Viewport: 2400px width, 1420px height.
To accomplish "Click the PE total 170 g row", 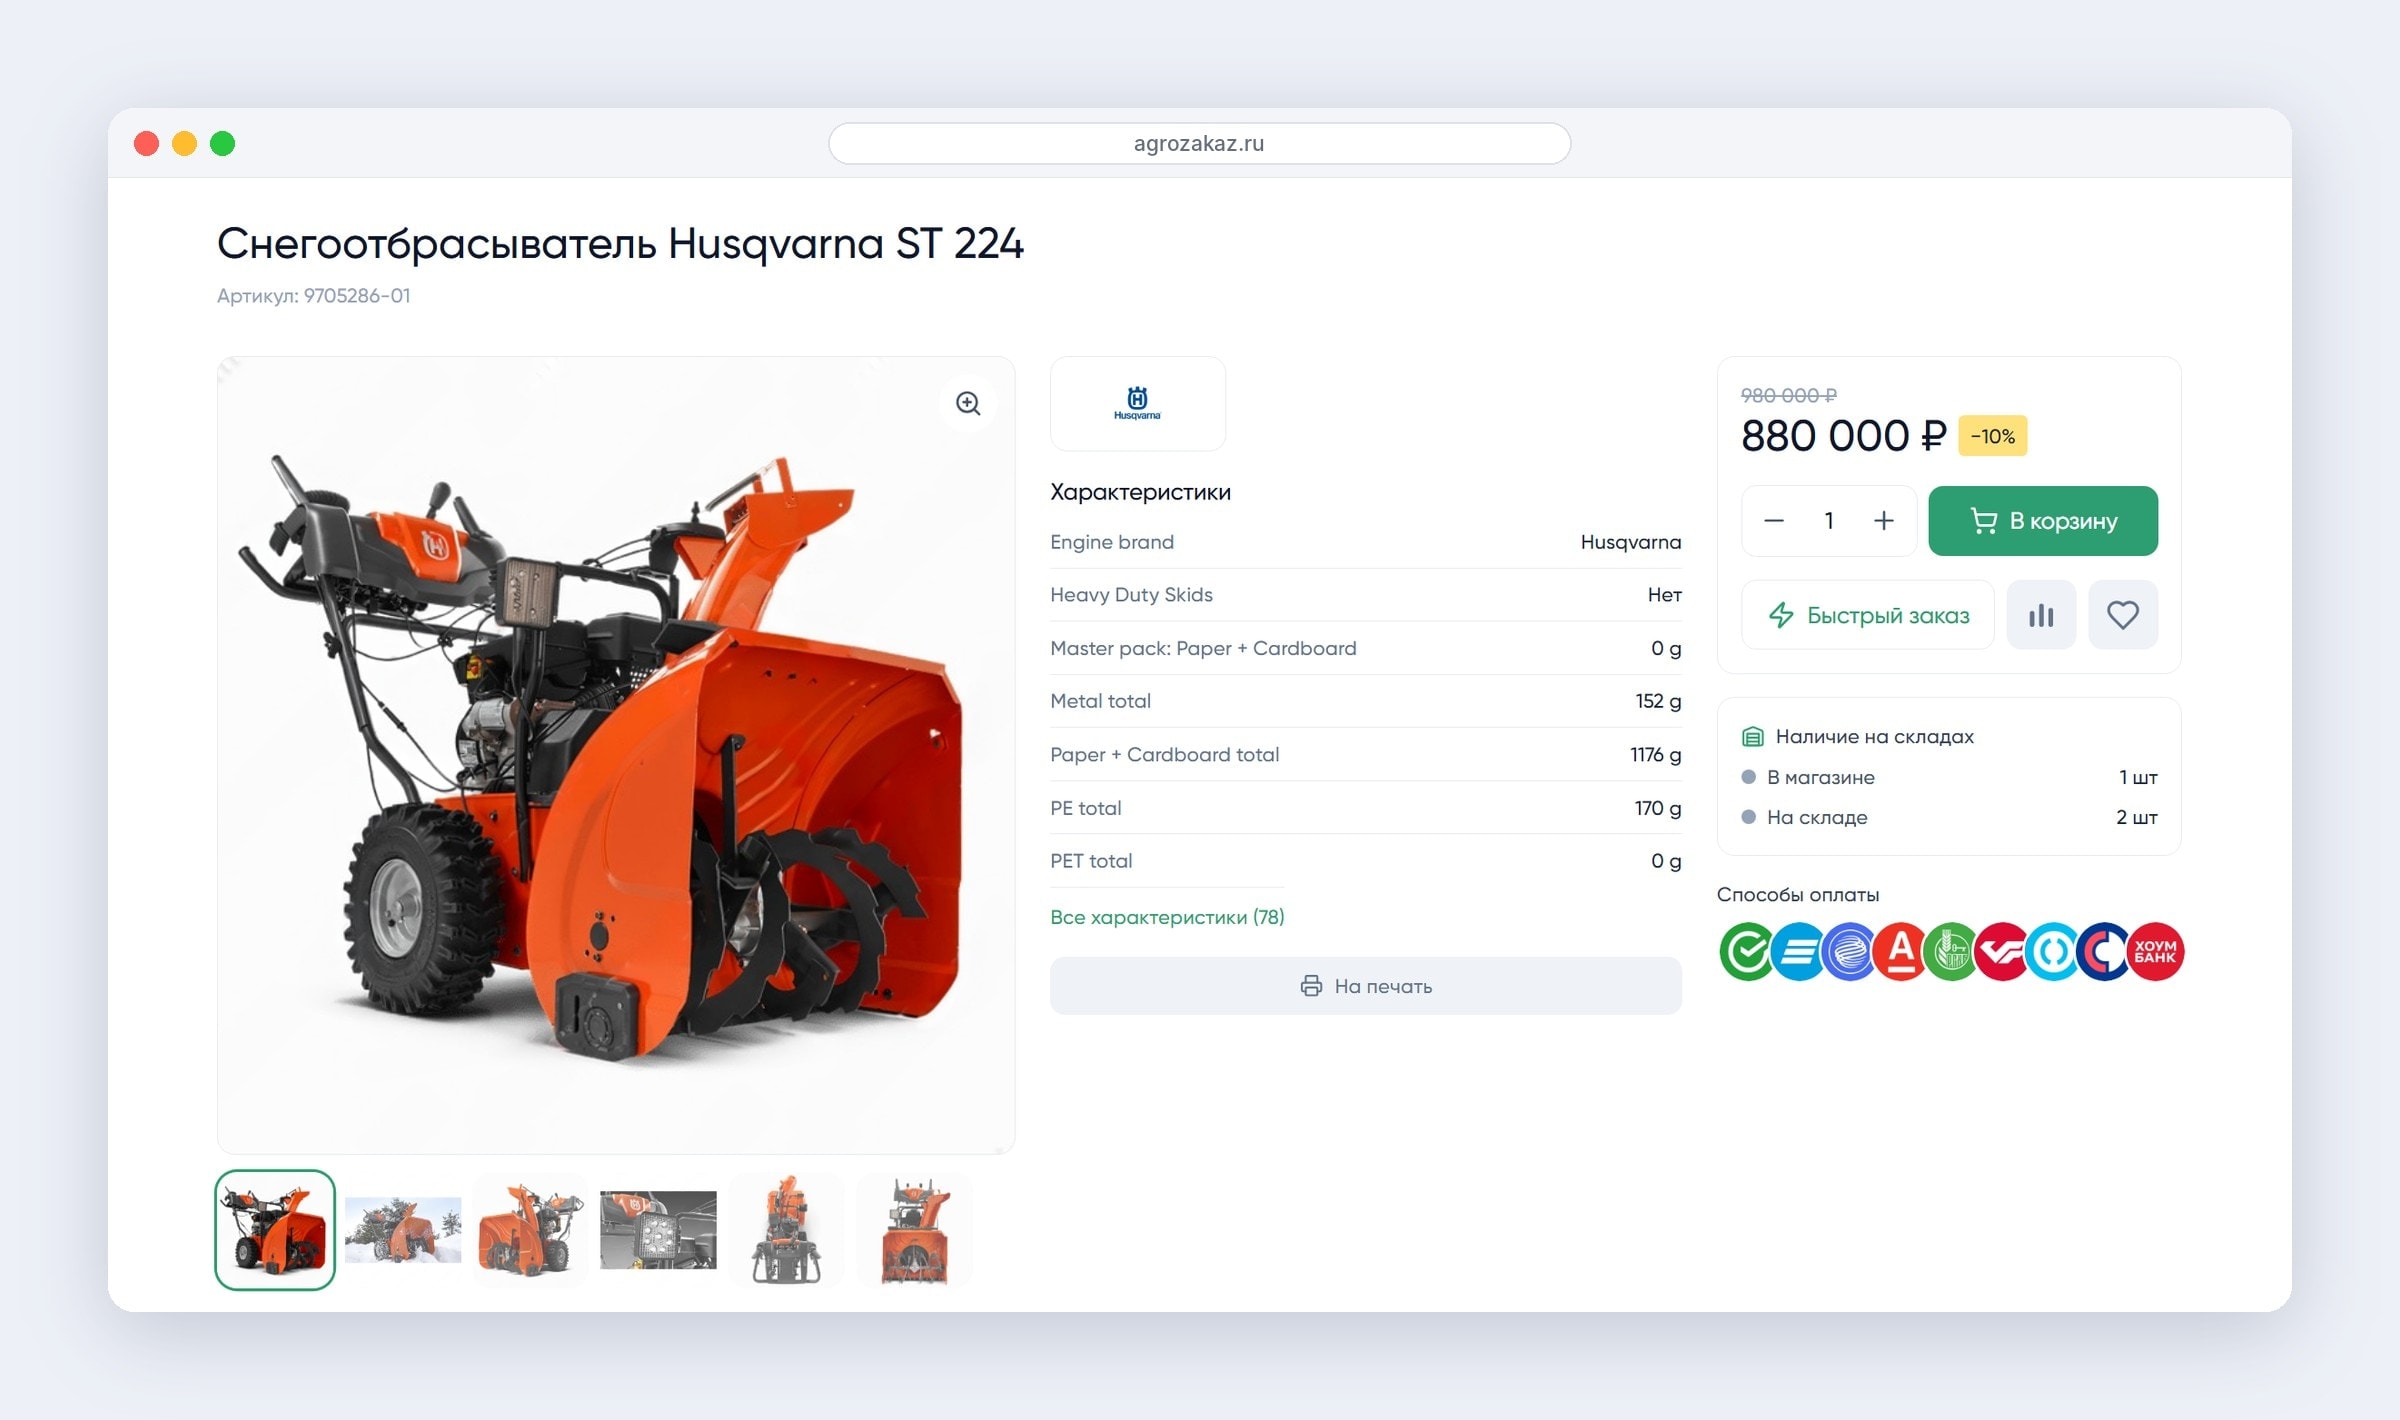I will coord(1366,808).
